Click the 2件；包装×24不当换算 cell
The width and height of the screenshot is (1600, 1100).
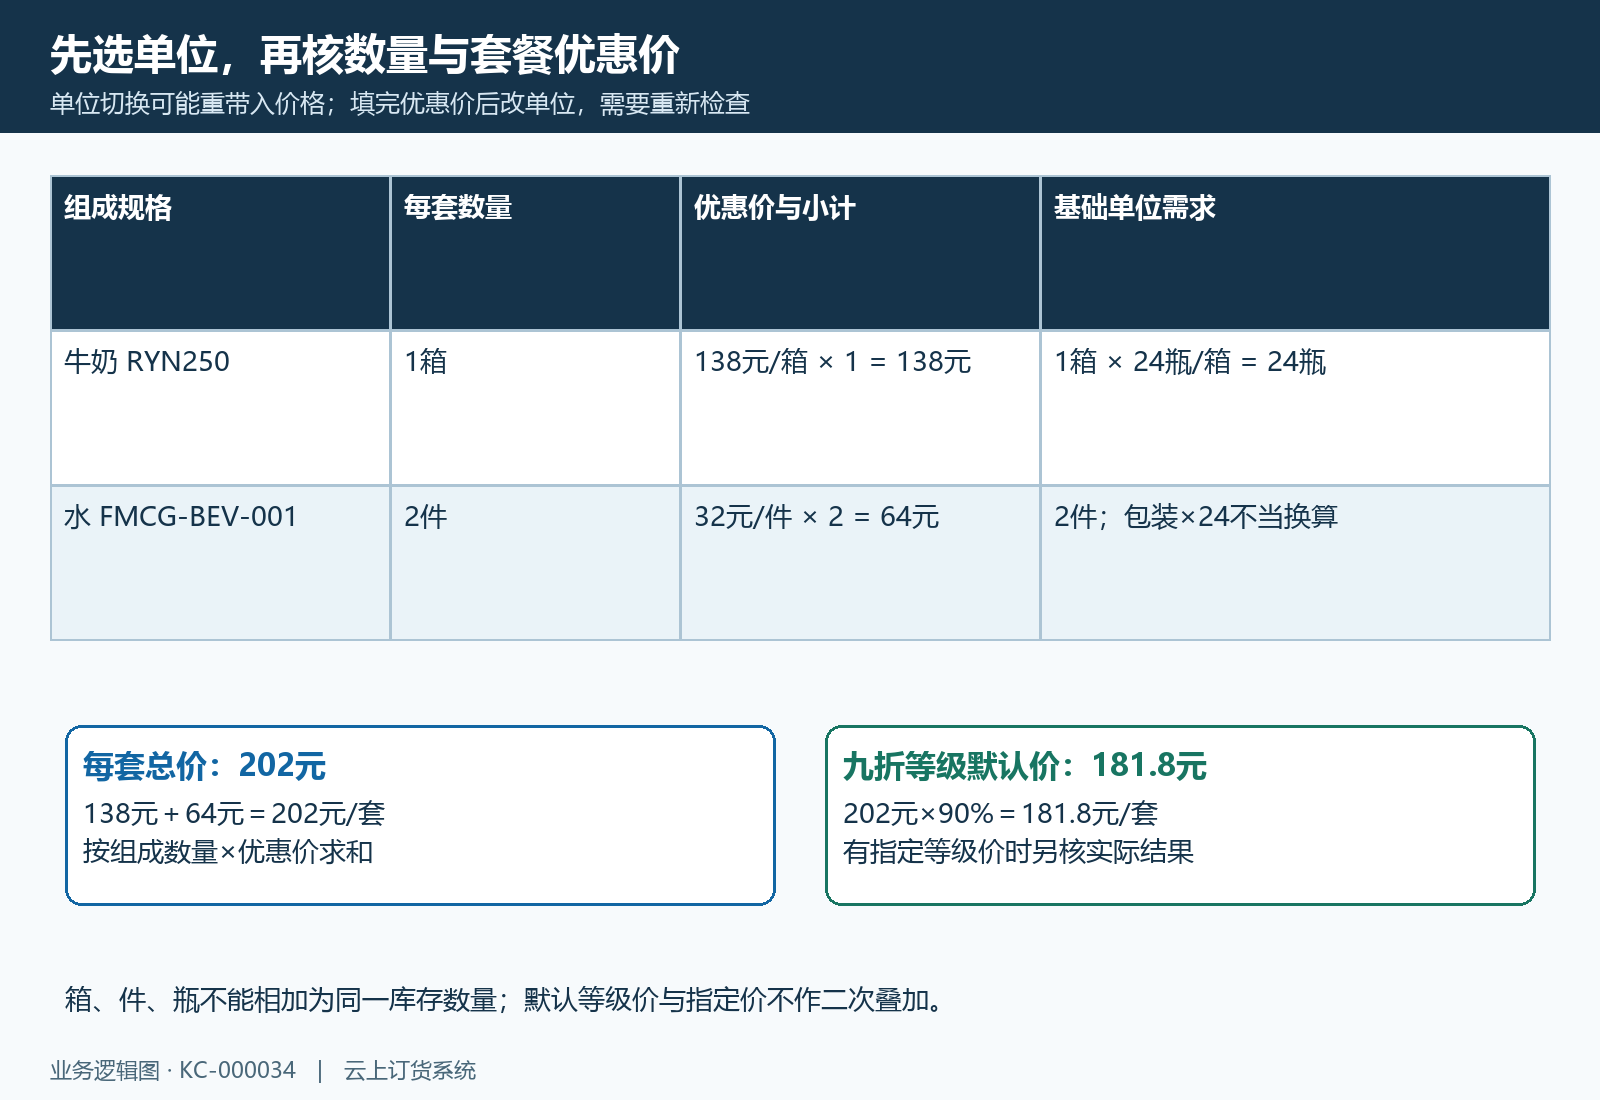[1295, 563]
